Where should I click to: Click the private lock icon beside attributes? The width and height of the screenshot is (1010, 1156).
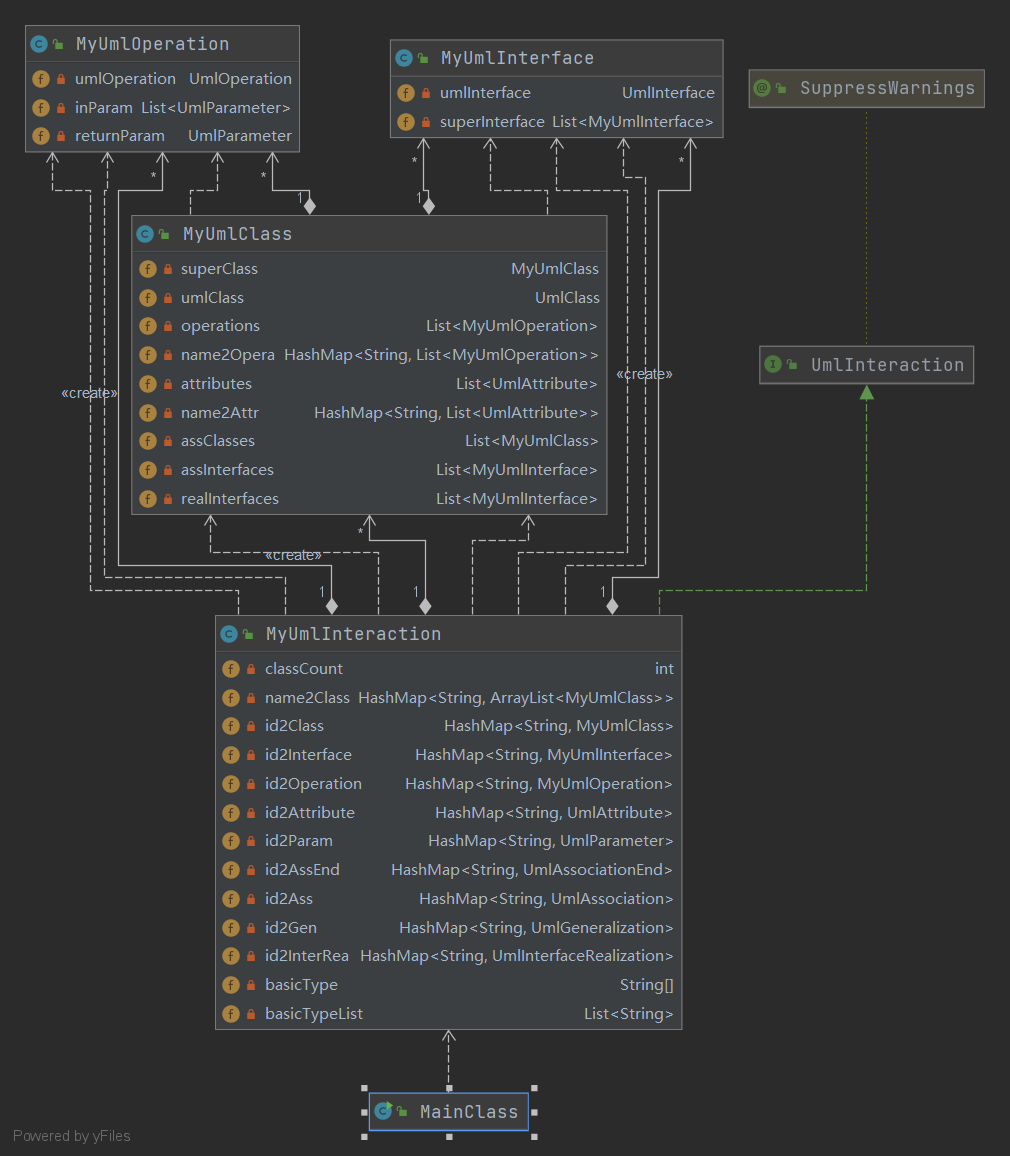point(168,384)
